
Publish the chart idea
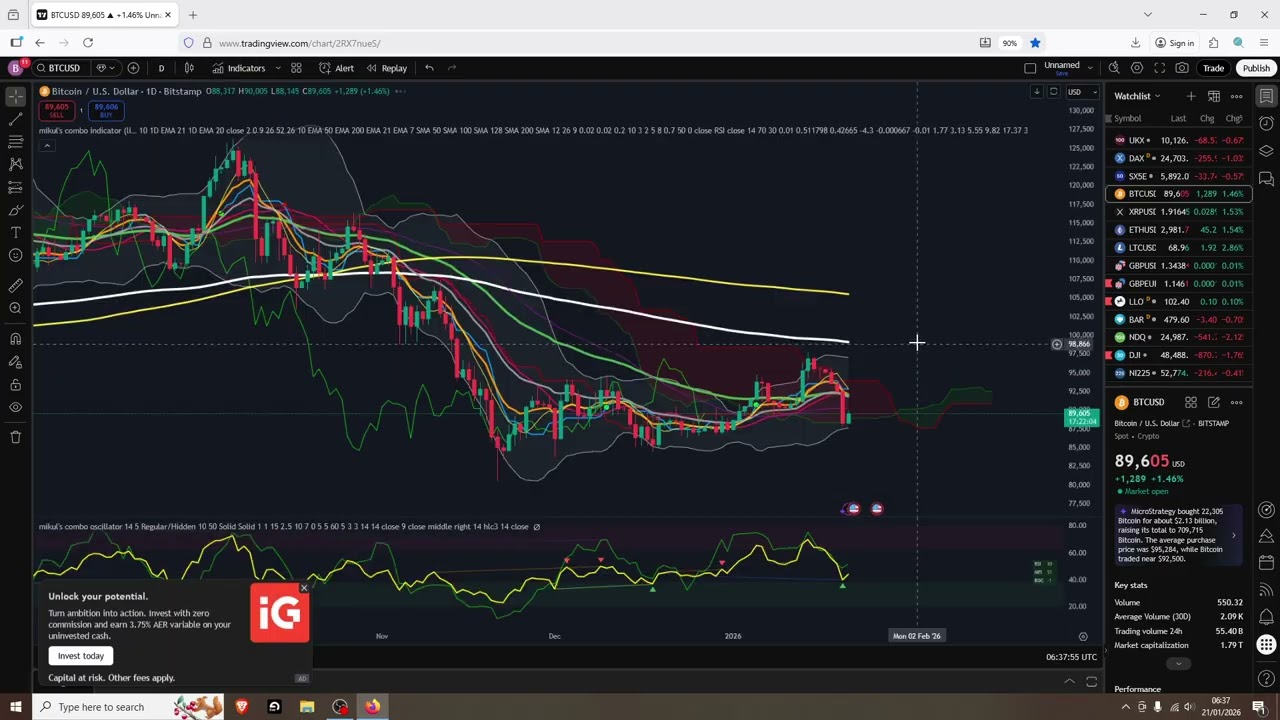tap(1256, 68)
